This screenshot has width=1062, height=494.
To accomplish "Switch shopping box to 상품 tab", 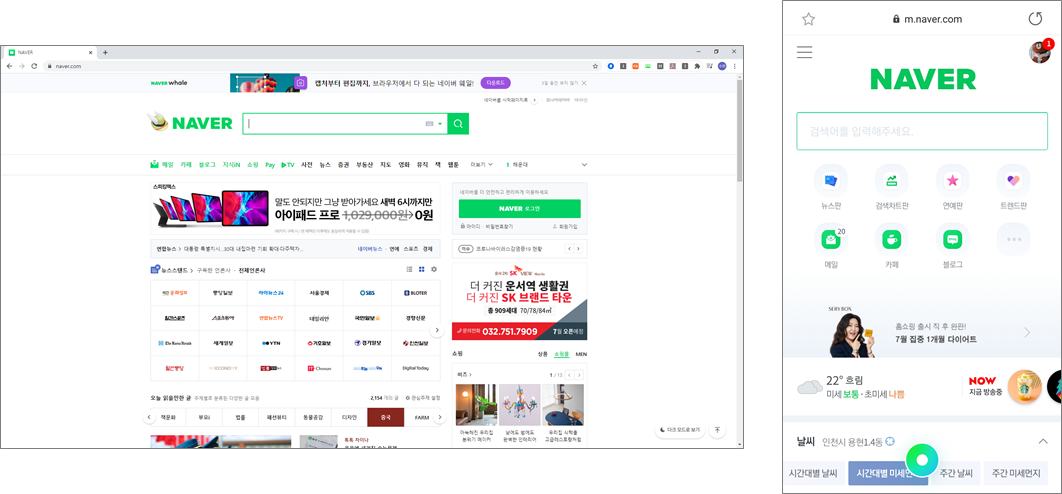I will pyautogui.click(x=543, y=354).
